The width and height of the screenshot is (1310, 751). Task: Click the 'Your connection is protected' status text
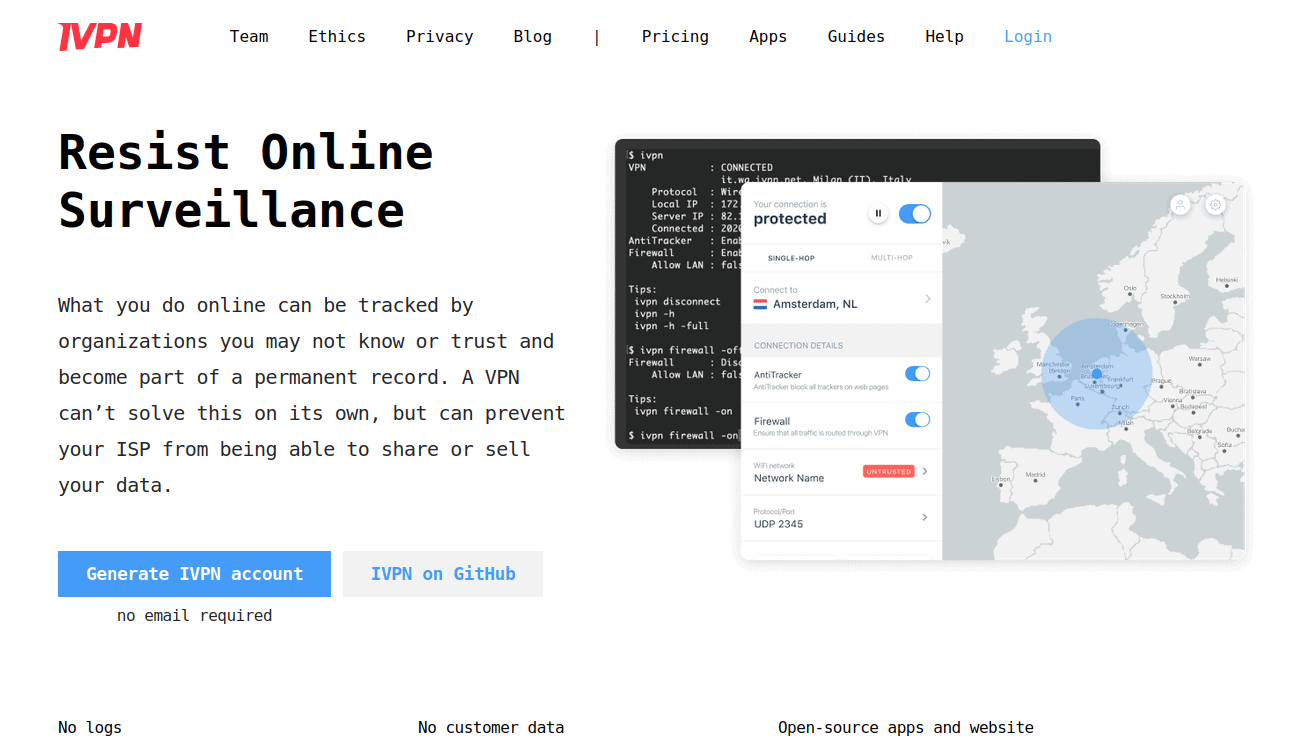point(790,213)
